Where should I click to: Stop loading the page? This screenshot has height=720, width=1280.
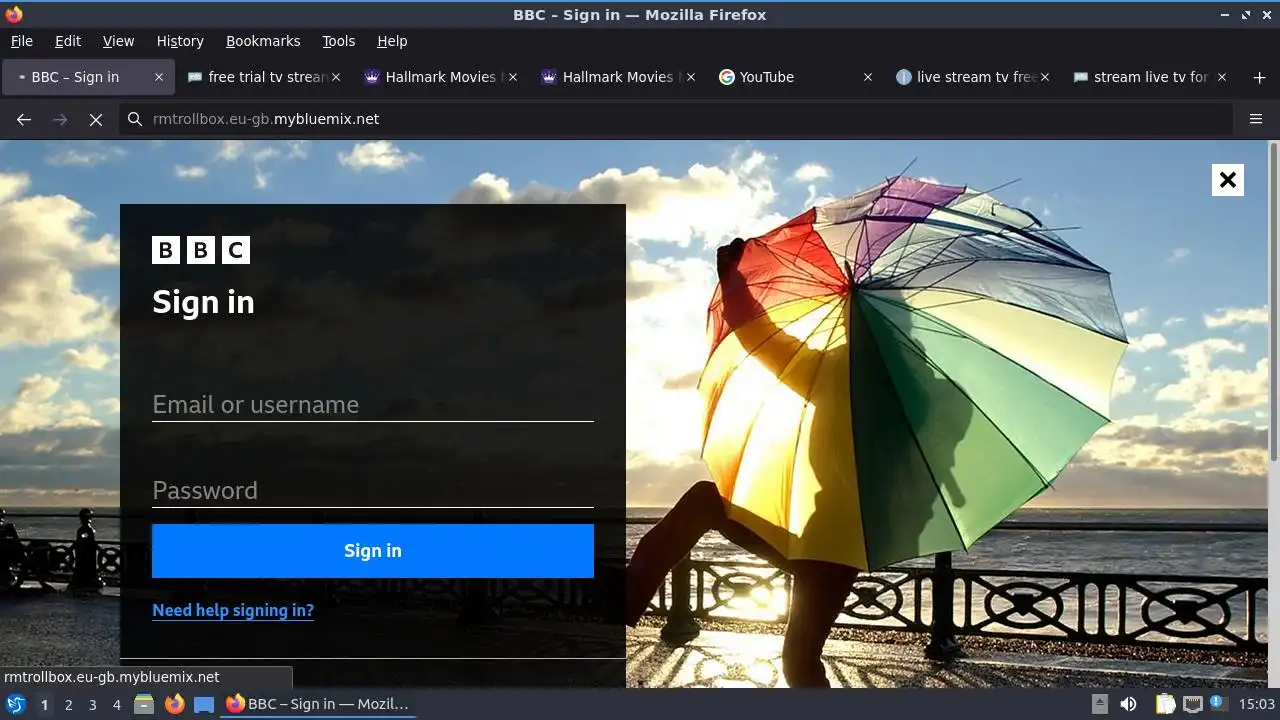(x=96, y=119)
